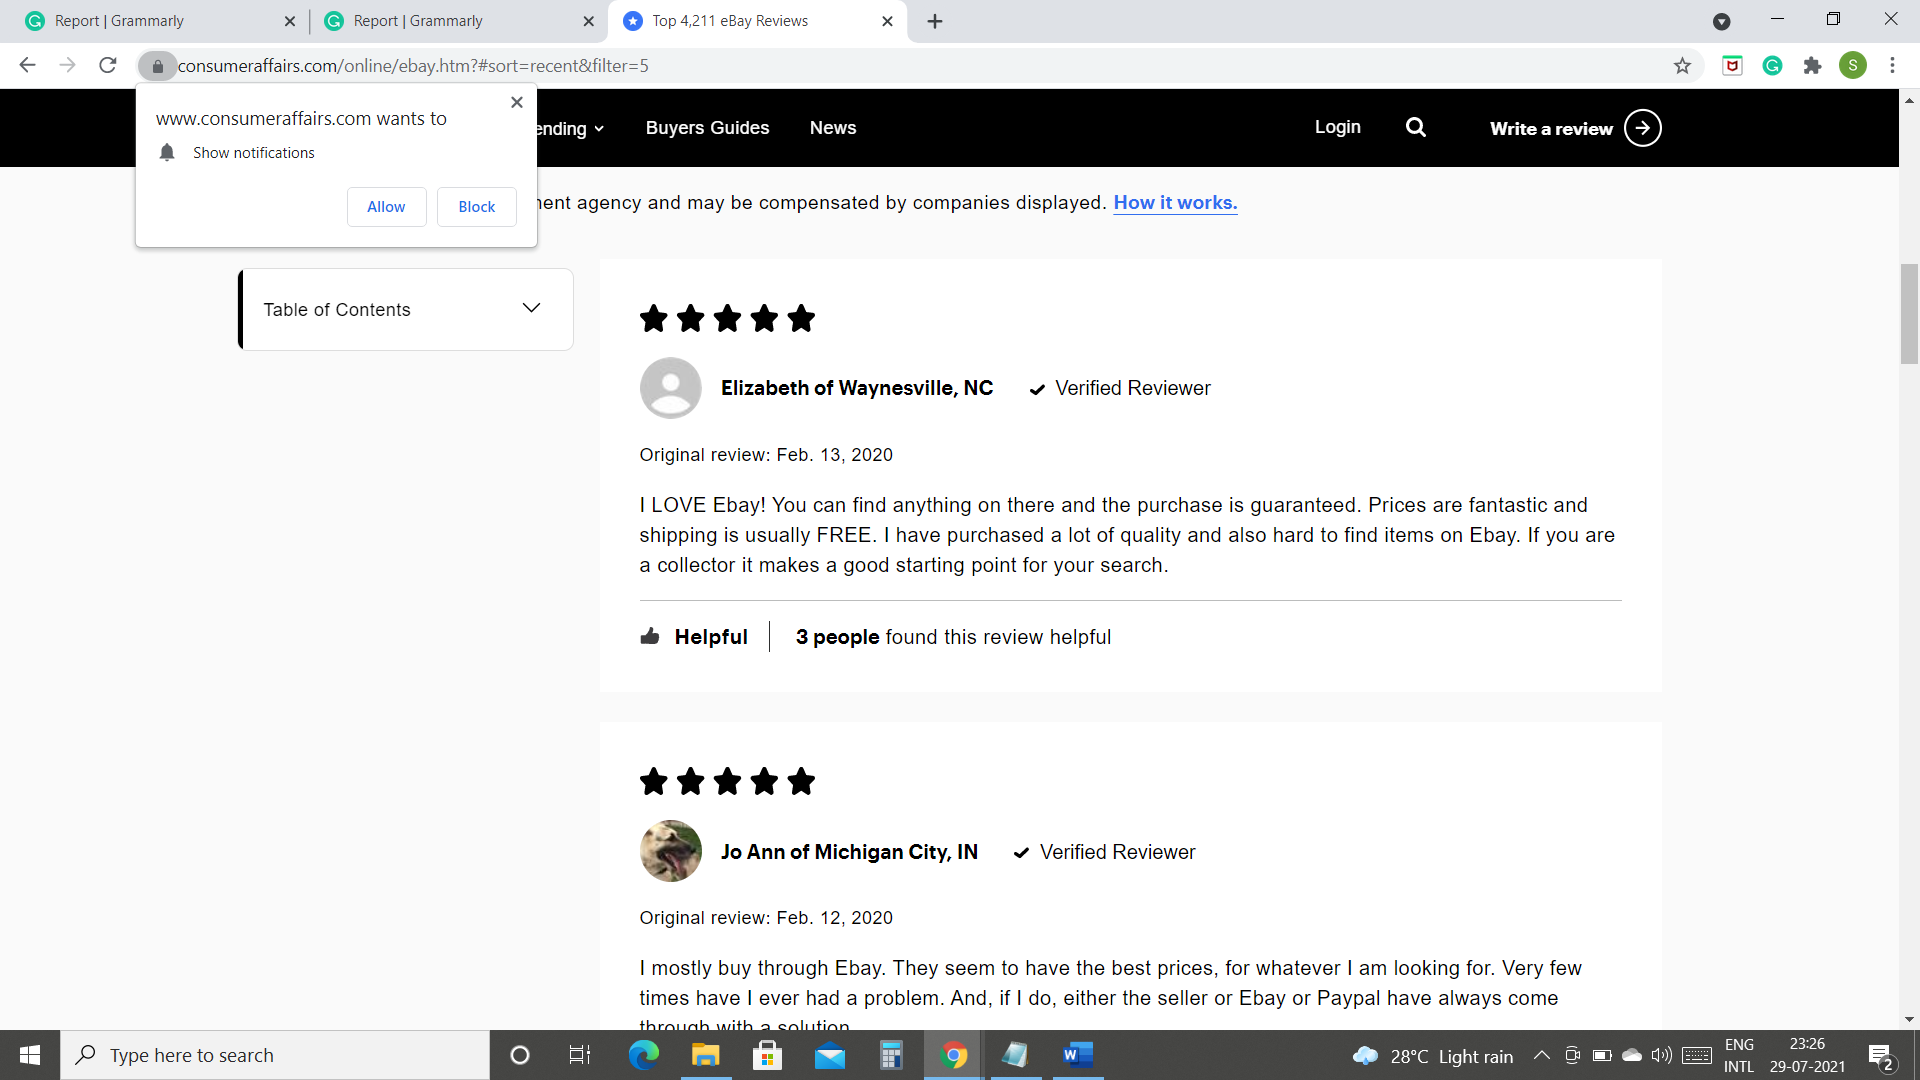Click the browser forward arrow
Screen dimensions: 1920x1080
point(67,65)
